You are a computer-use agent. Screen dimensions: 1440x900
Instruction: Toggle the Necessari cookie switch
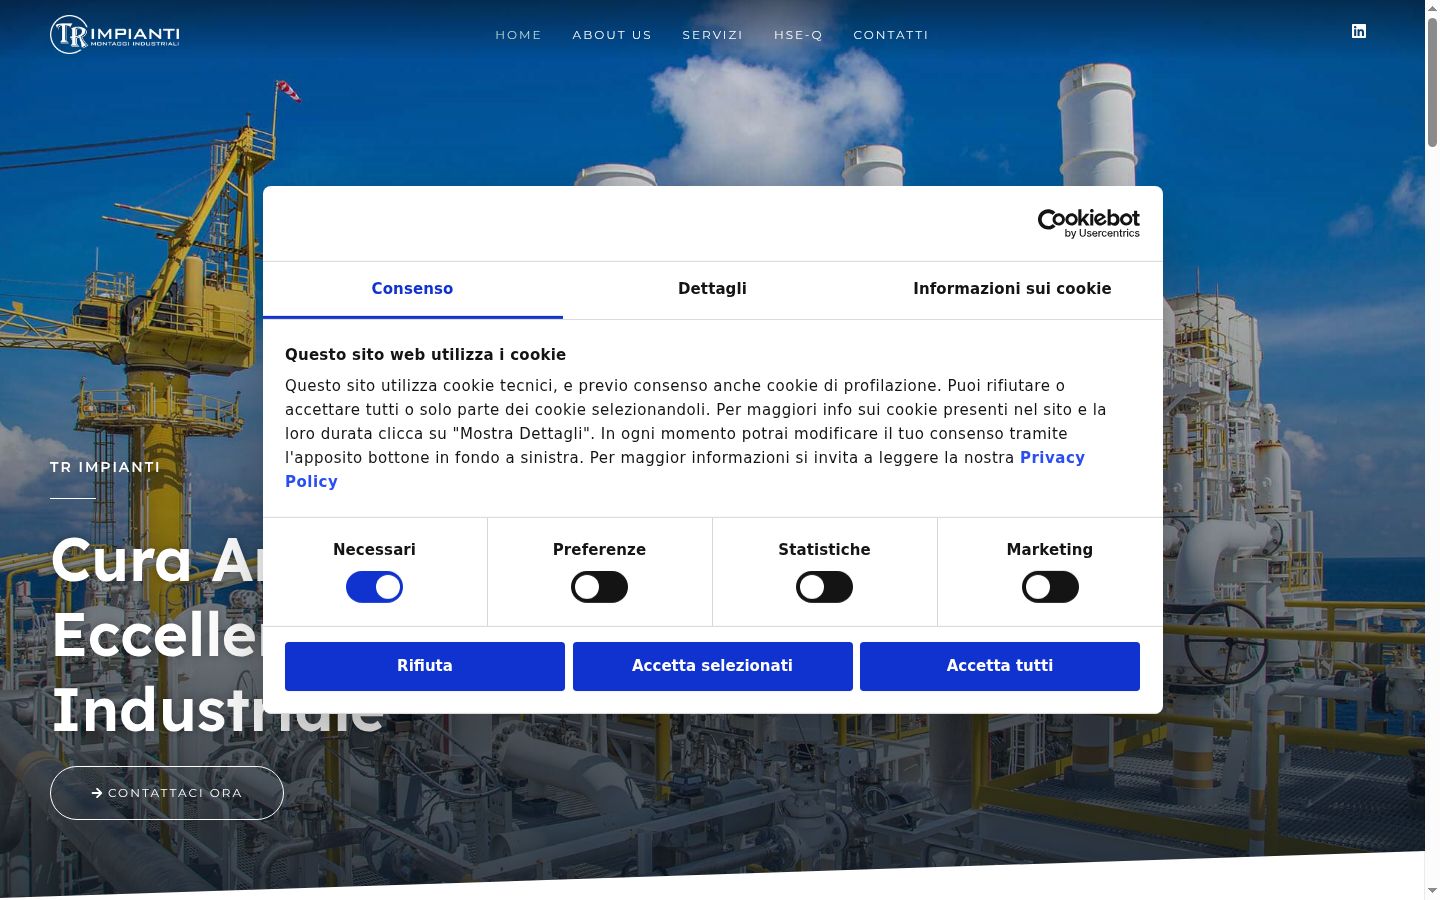pyautogui.click(x=374, y=587)
